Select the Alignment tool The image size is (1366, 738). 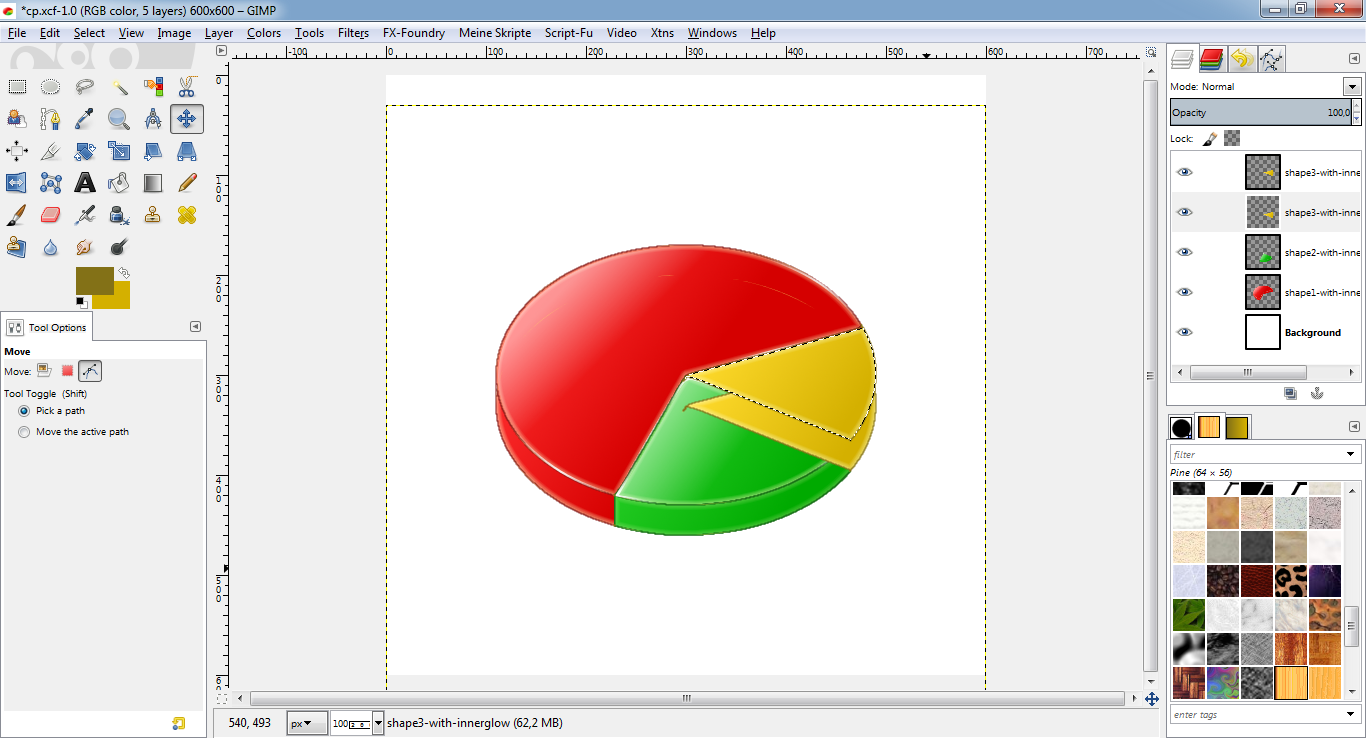tap(17, 151)
